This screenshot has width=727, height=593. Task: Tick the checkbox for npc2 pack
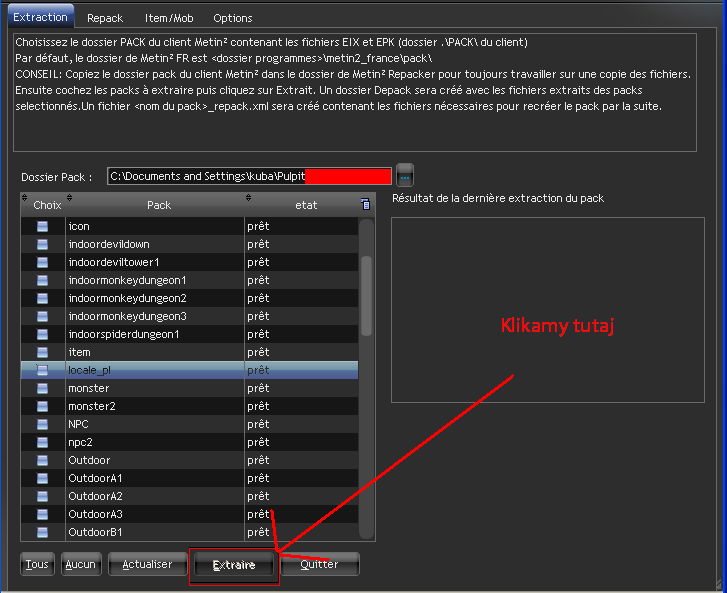pos(42,442)
